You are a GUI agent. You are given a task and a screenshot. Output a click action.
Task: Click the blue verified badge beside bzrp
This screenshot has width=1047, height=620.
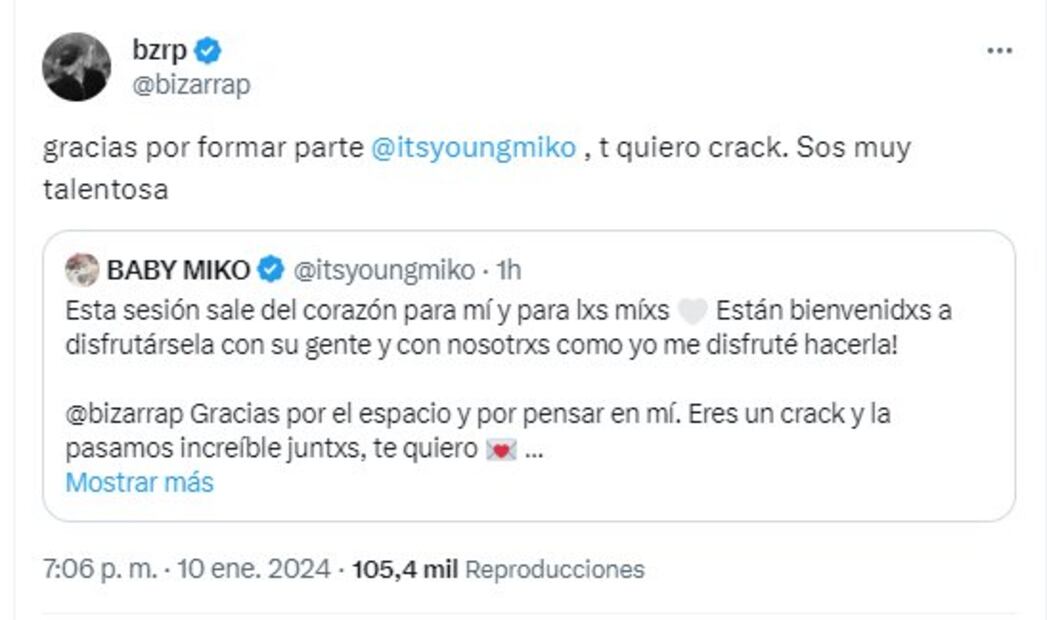point(208,50)
